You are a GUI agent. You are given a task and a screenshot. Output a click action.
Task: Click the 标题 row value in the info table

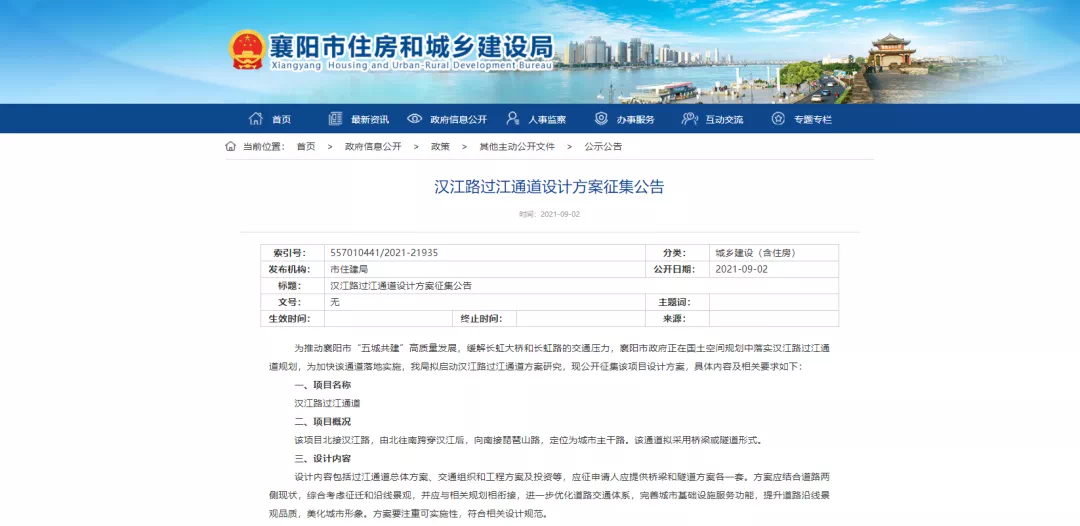click(x=401, y=286)
